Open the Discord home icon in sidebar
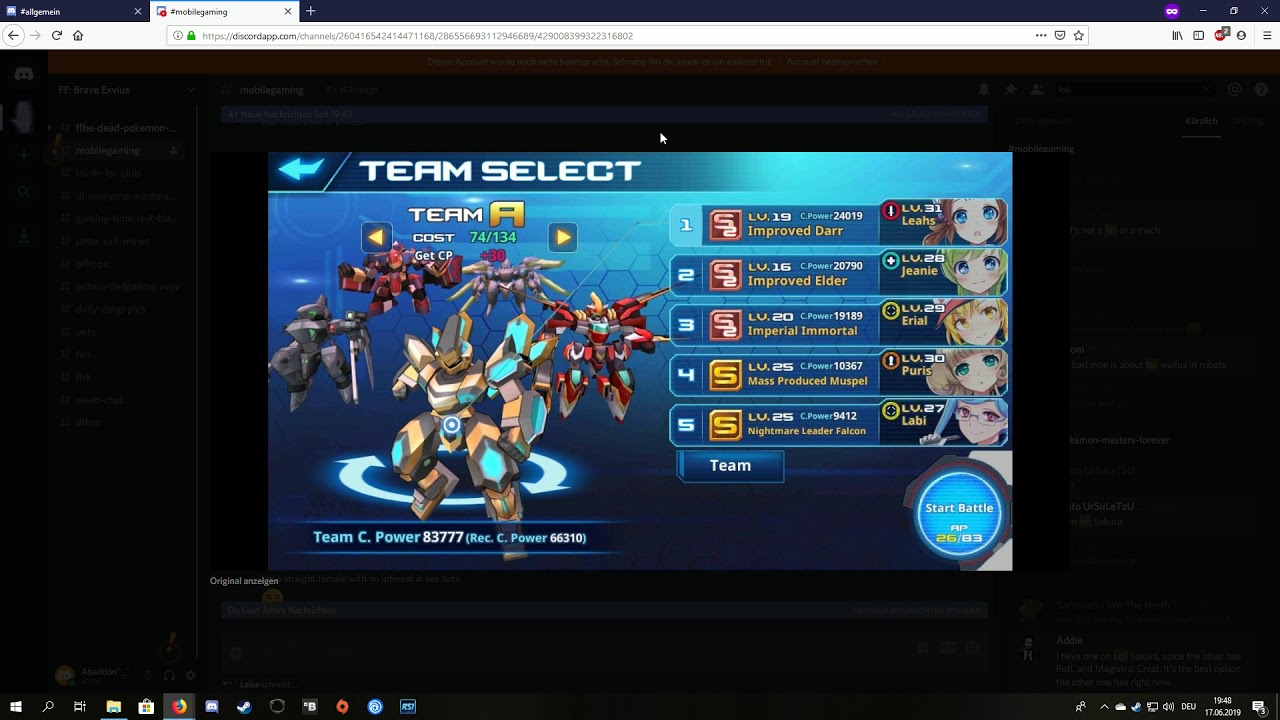 24,74
